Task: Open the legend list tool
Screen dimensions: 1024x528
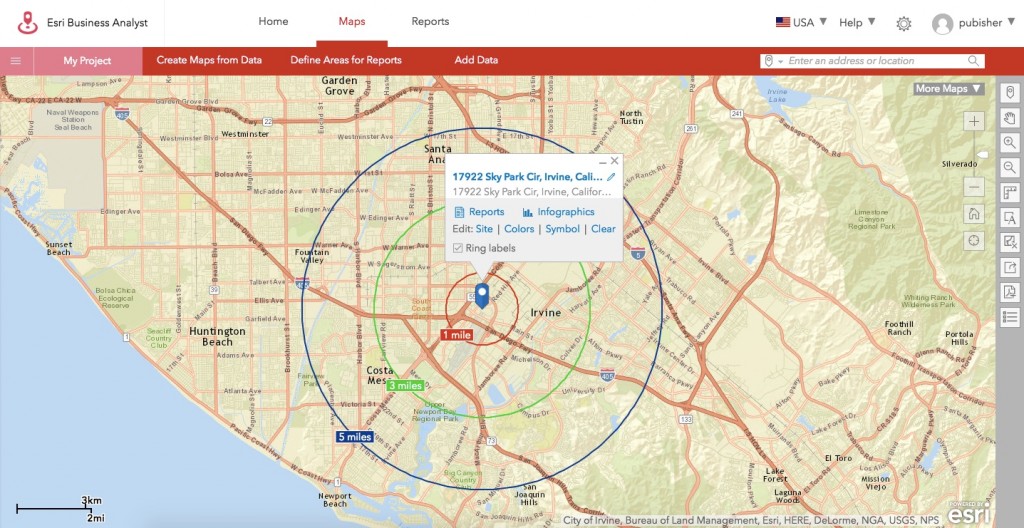Action: click(1010, 317)
